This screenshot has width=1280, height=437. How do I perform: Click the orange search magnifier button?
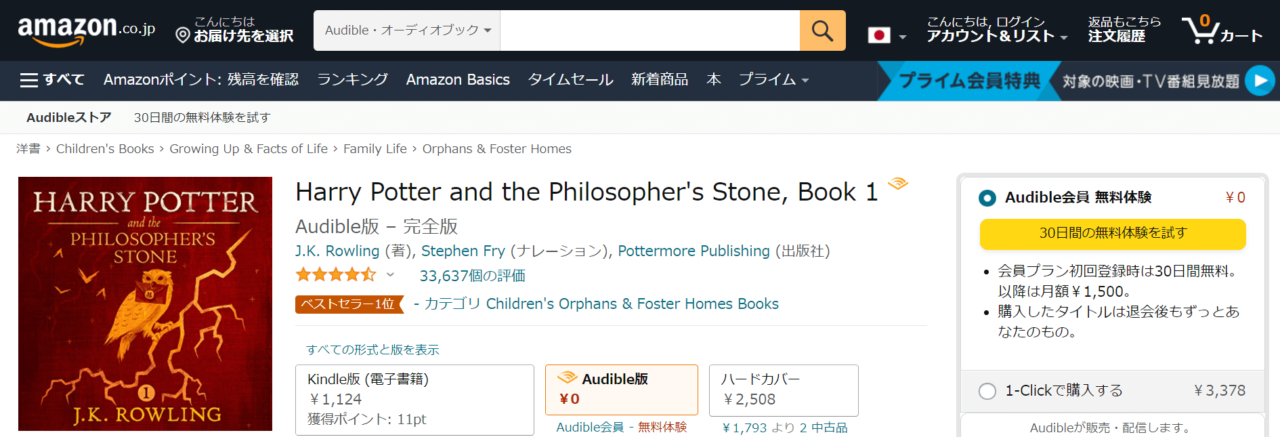[822, 31]
